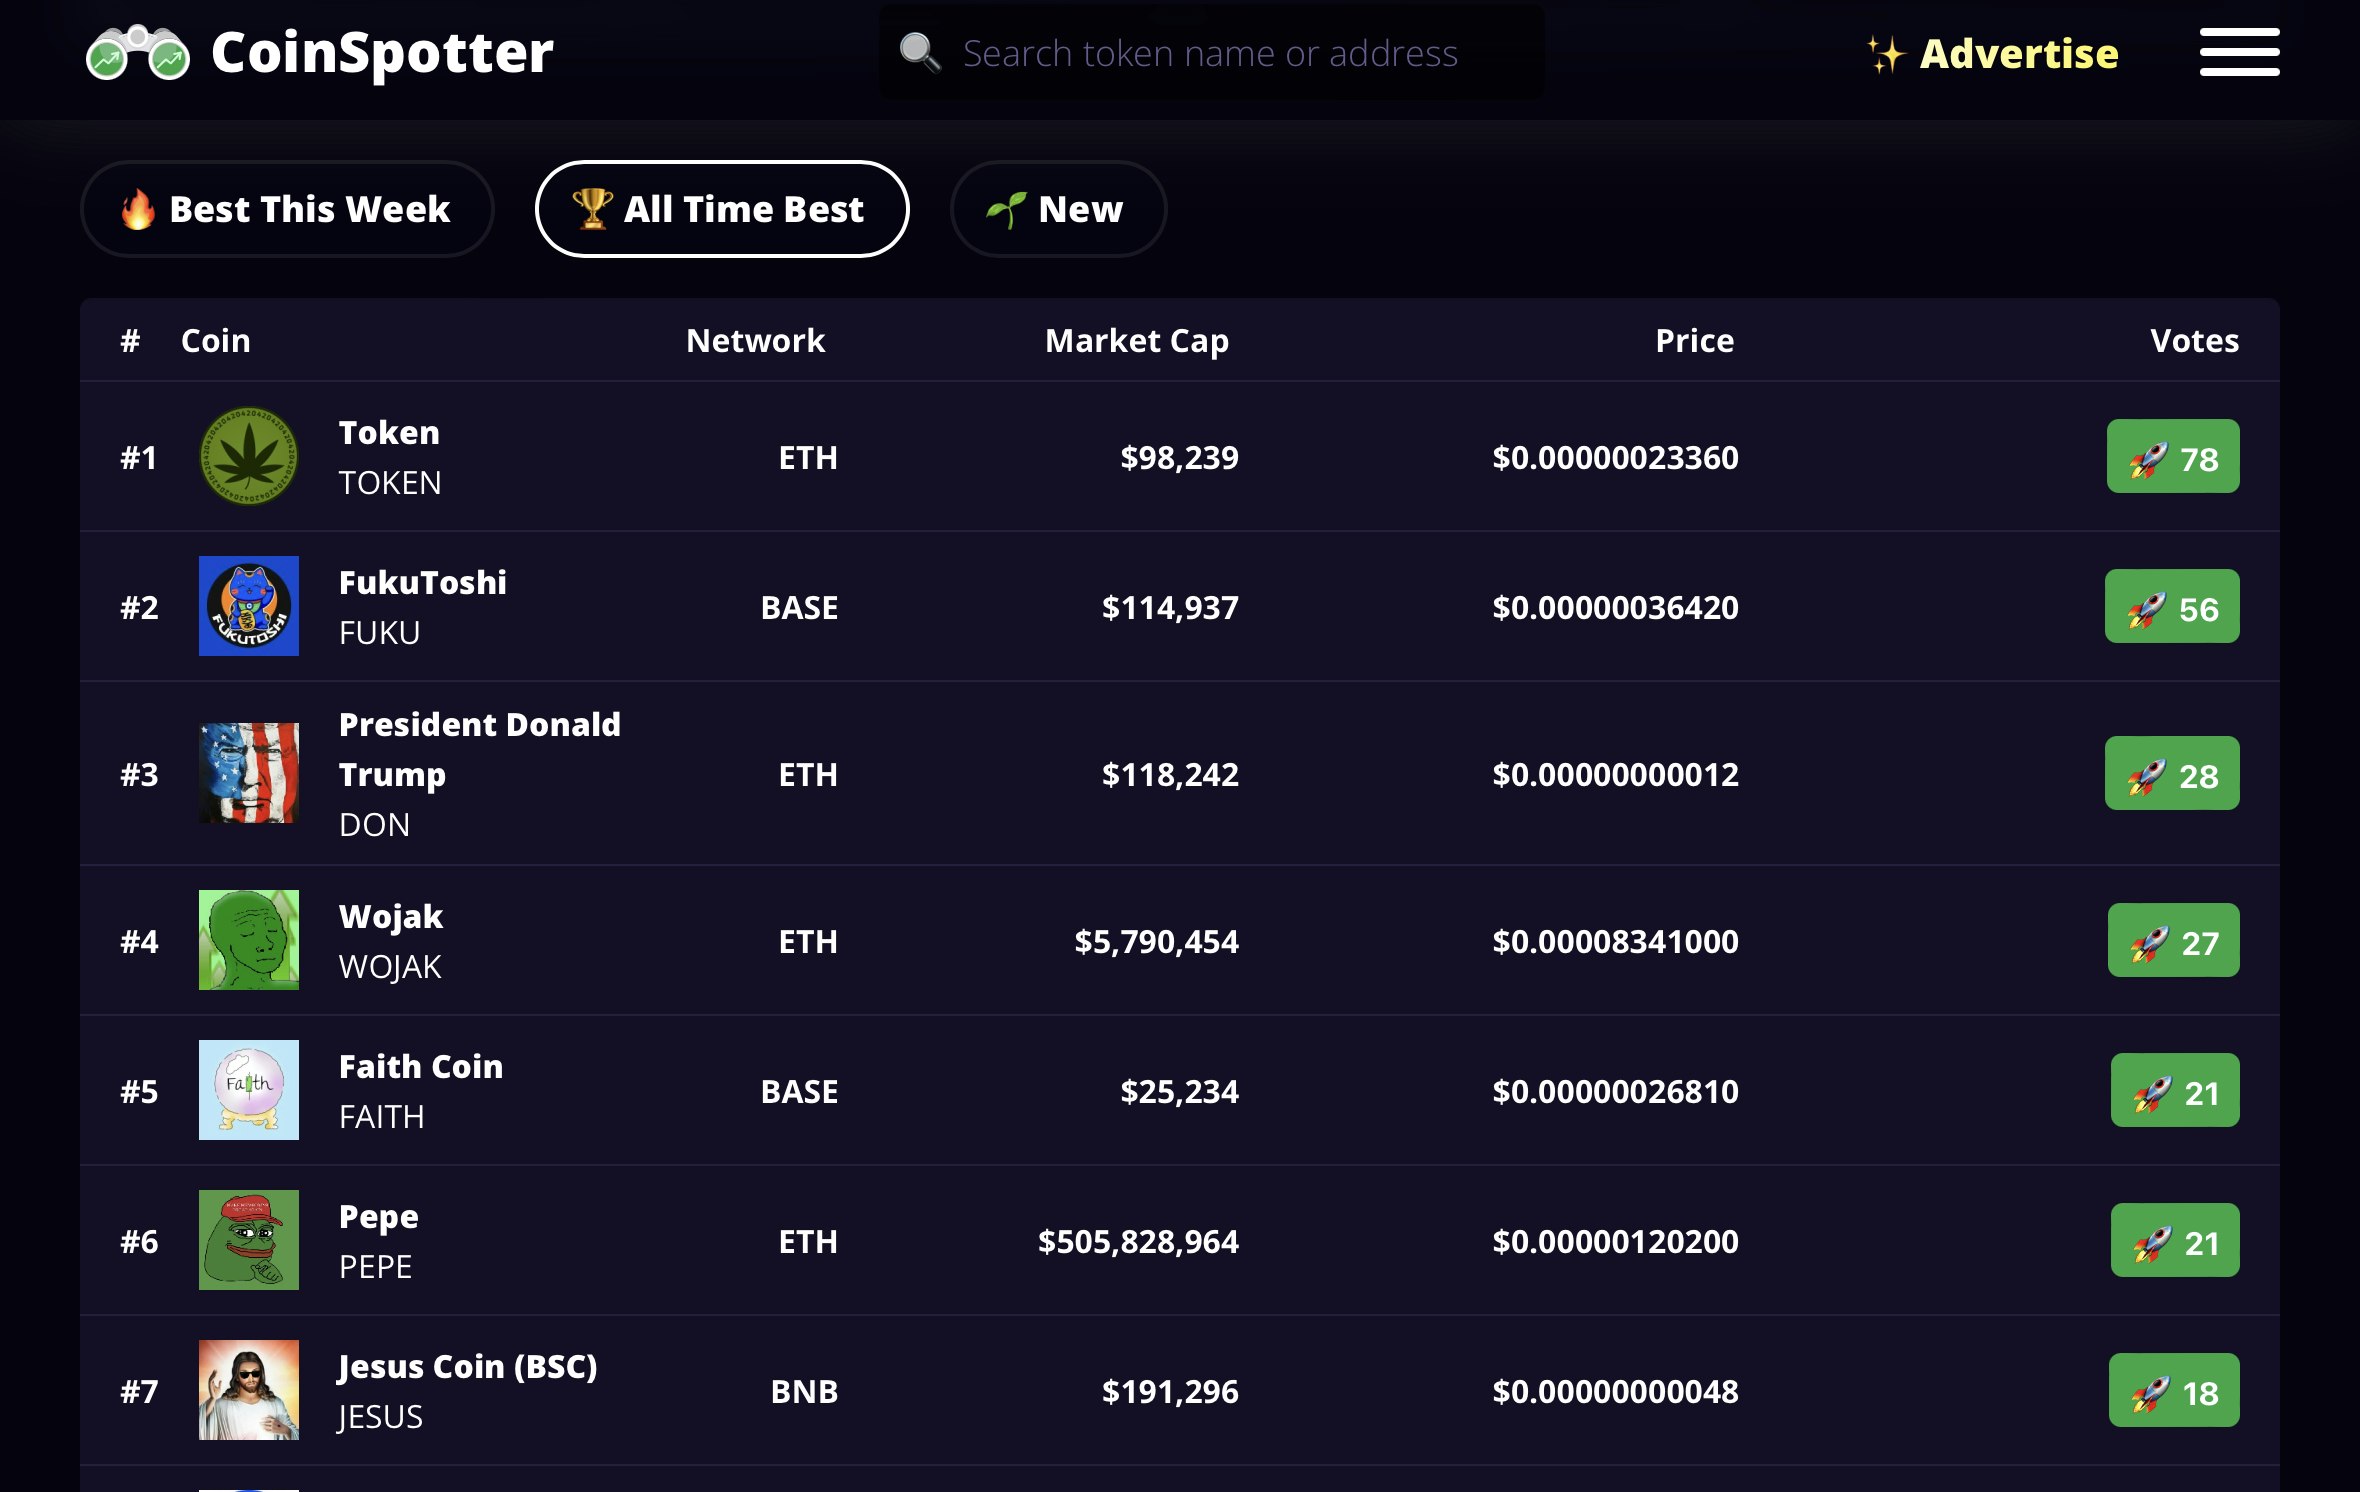Image resolution: width=2360 pixels, height=1492 pixels.
Task: Click the FUKU ticker symbol
Action: click(x=380, y=632)
